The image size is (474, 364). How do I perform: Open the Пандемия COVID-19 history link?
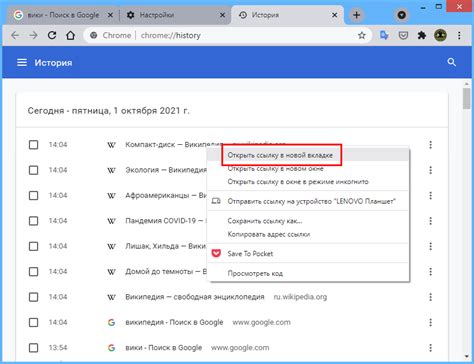click(x=166, y=221)
